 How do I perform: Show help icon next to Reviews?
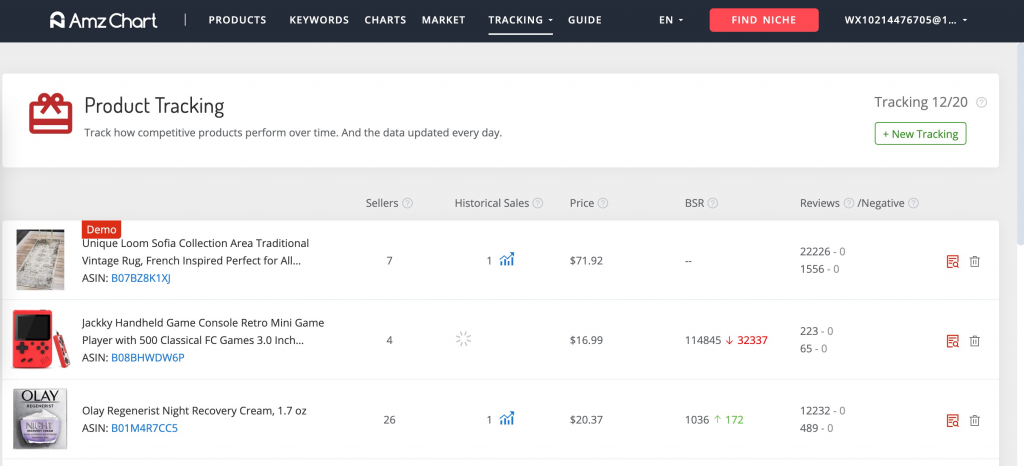[x=849, y=203]
